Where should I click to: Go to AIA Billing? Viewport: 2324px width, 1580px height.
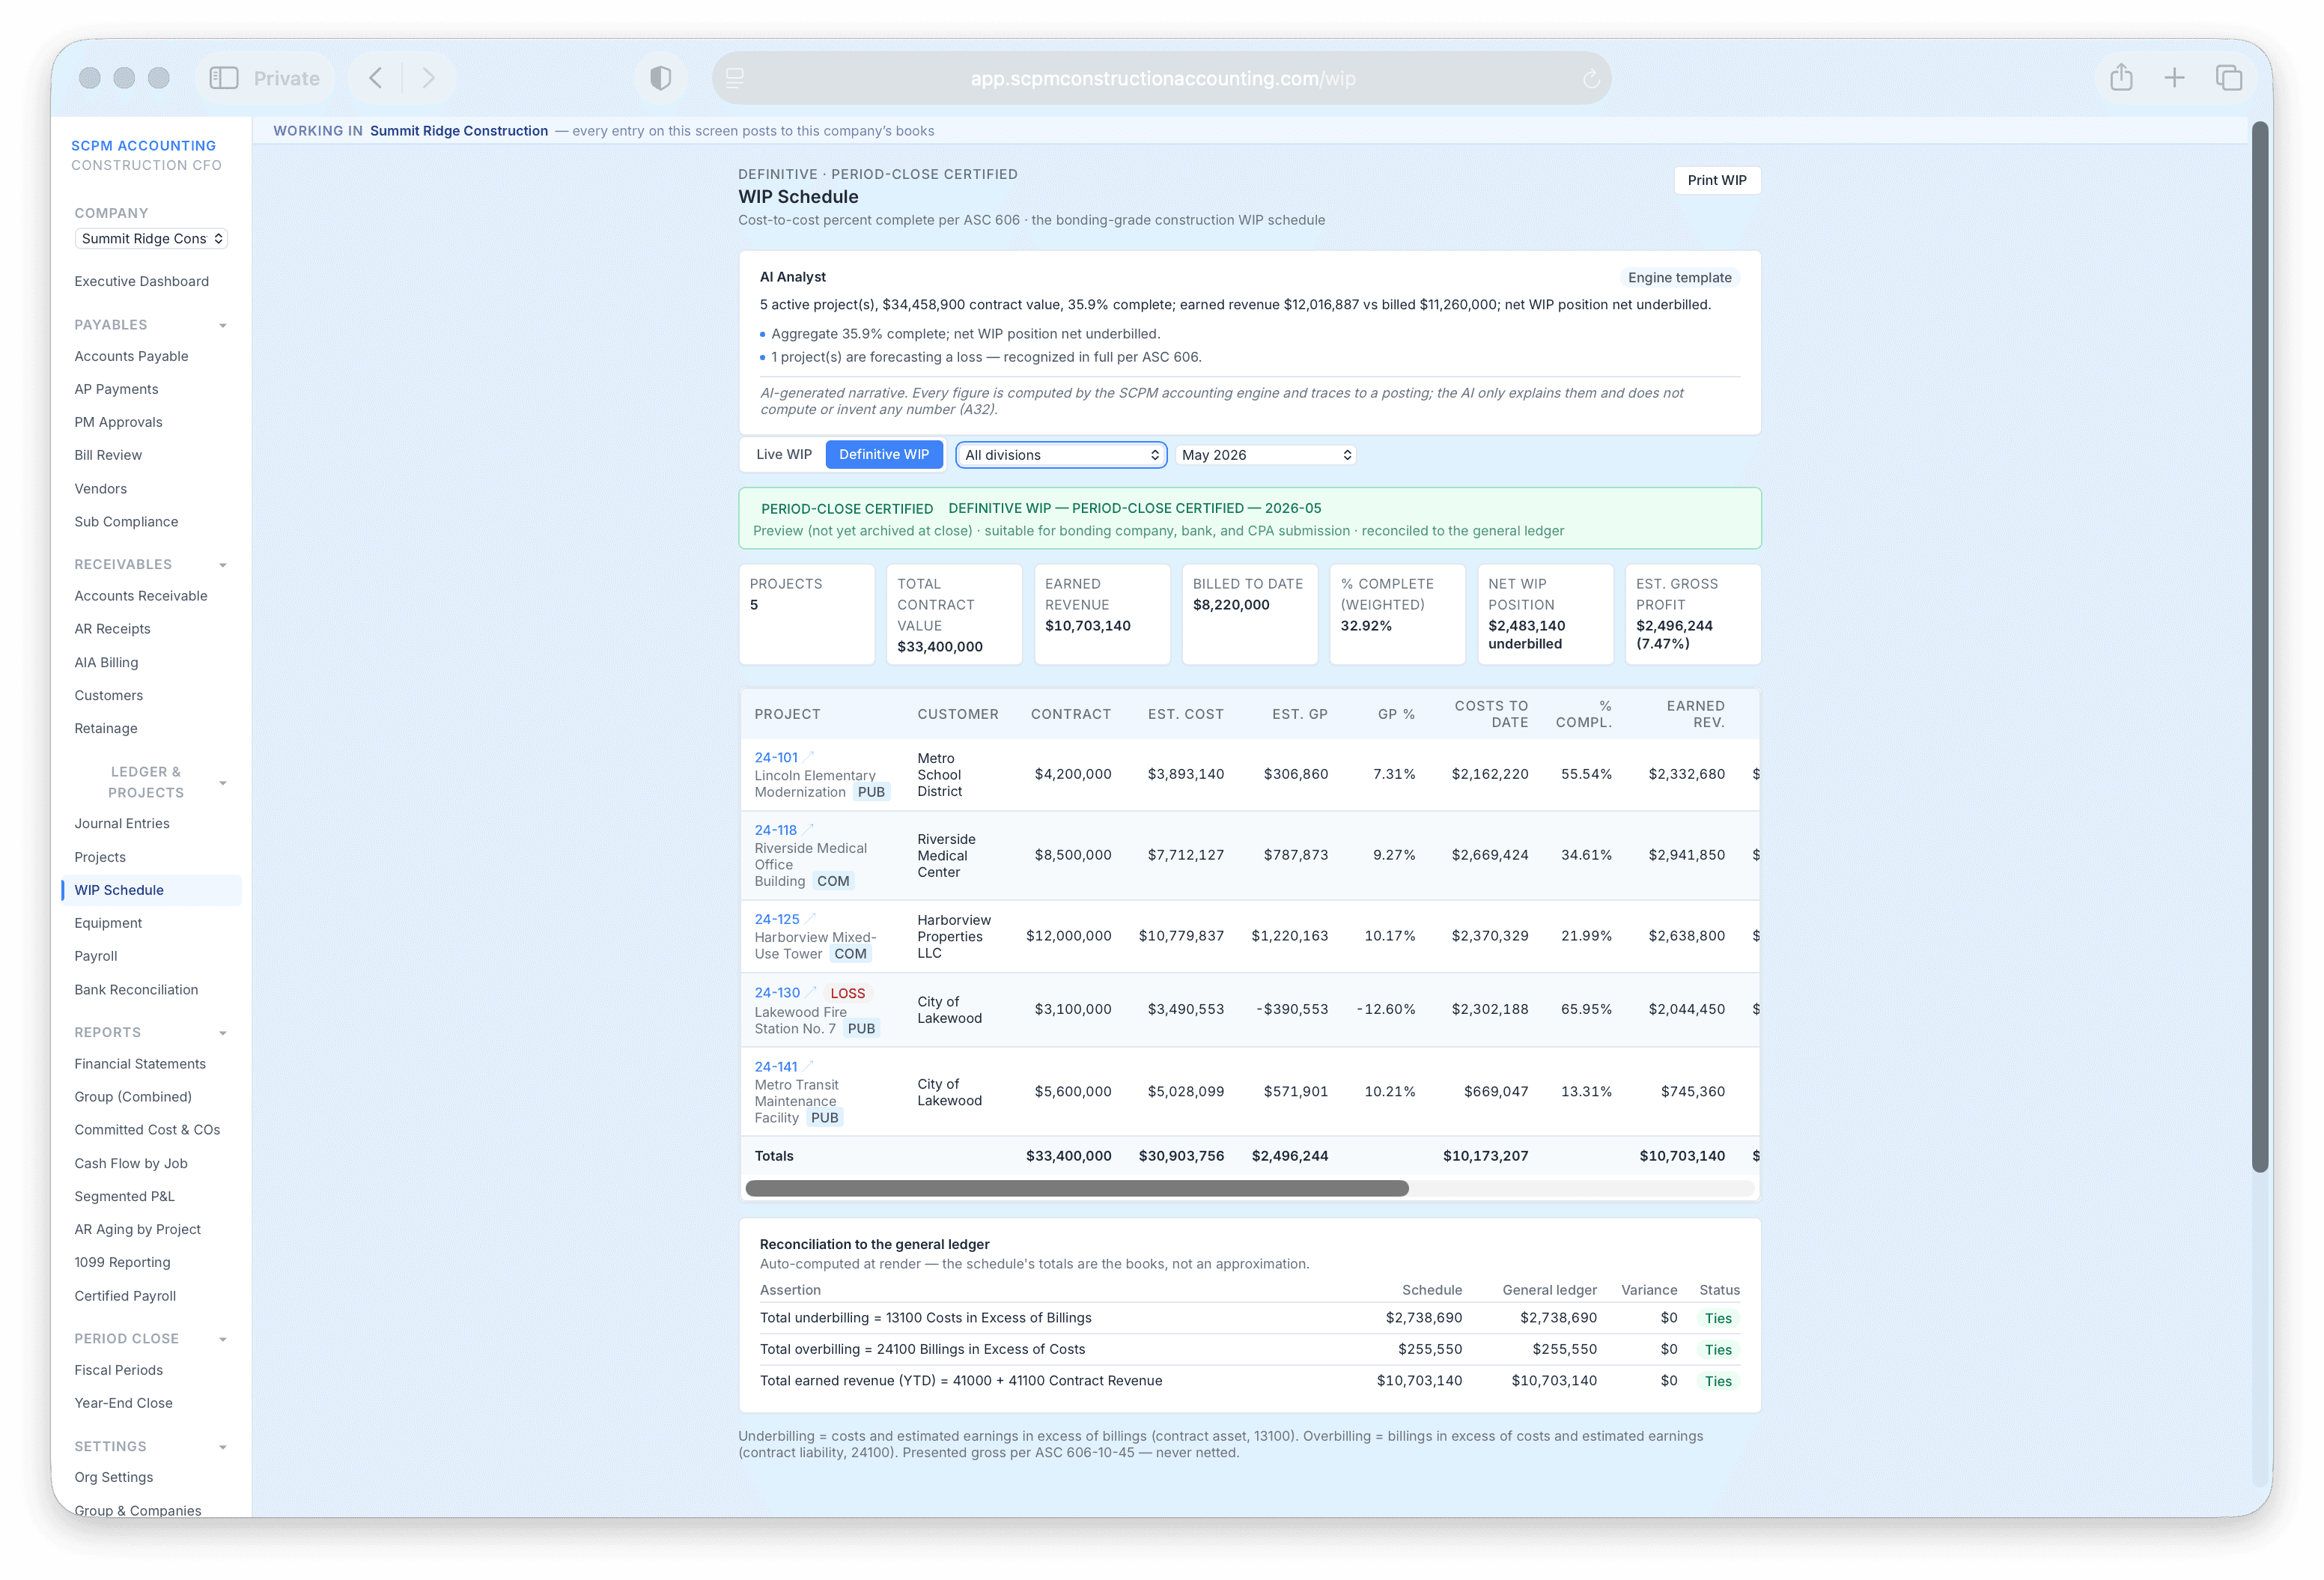tap(106, 662)
